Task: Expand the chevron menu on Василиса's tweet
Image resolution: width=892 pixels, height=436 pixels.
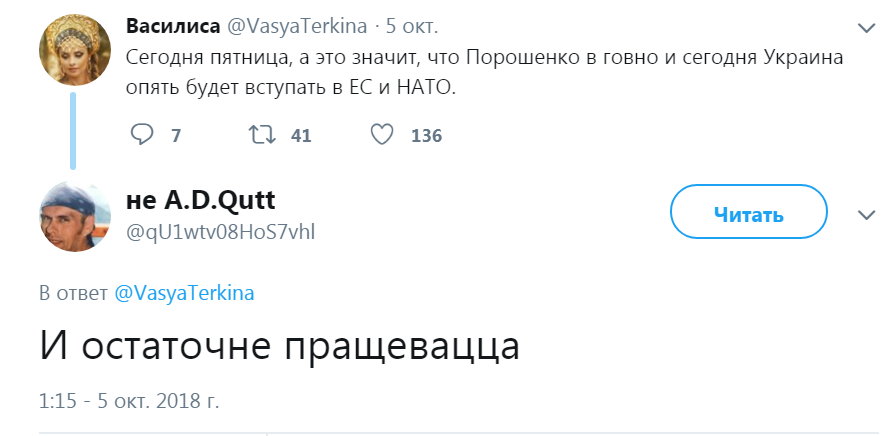Action: [x=865, y=27]
